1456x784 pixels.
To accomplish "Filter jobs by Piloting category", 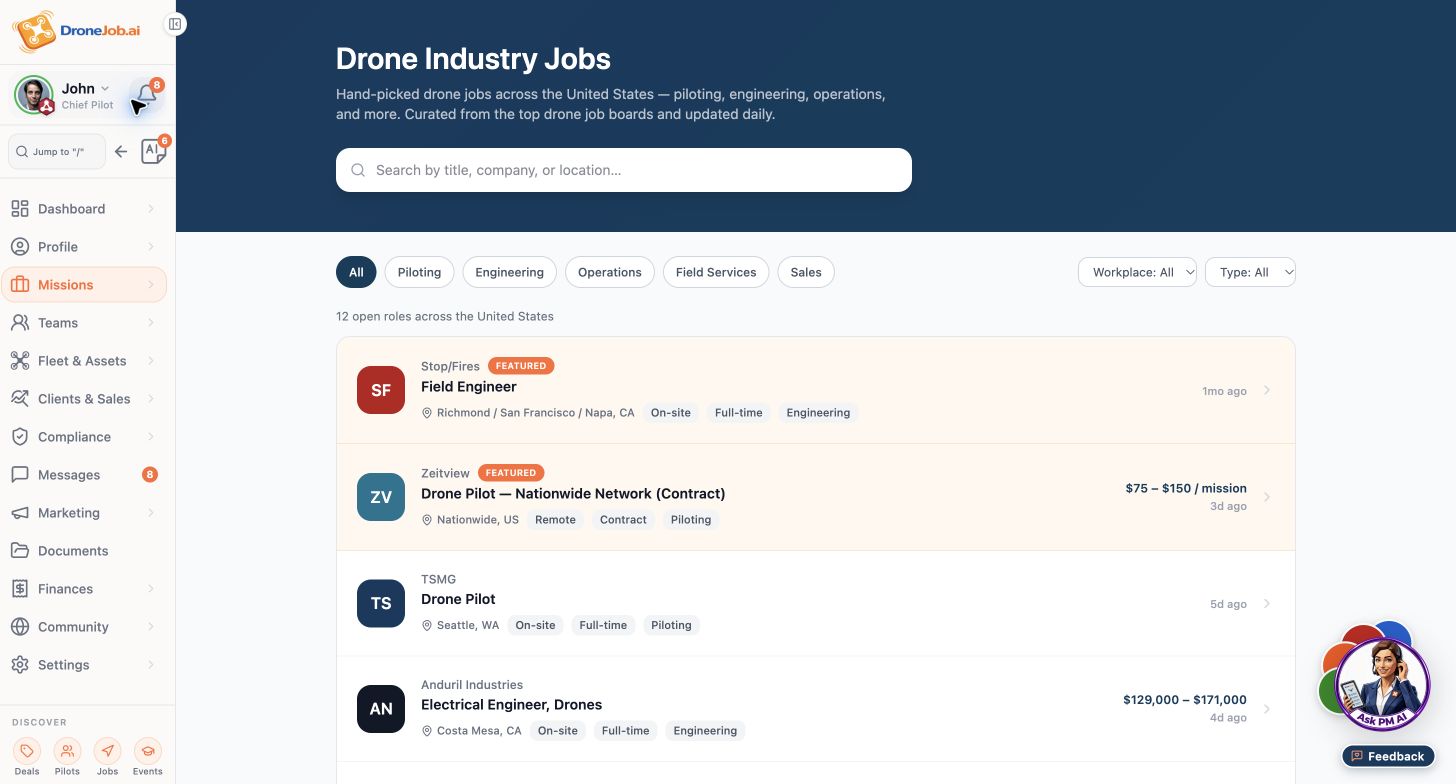I will 419,272.
